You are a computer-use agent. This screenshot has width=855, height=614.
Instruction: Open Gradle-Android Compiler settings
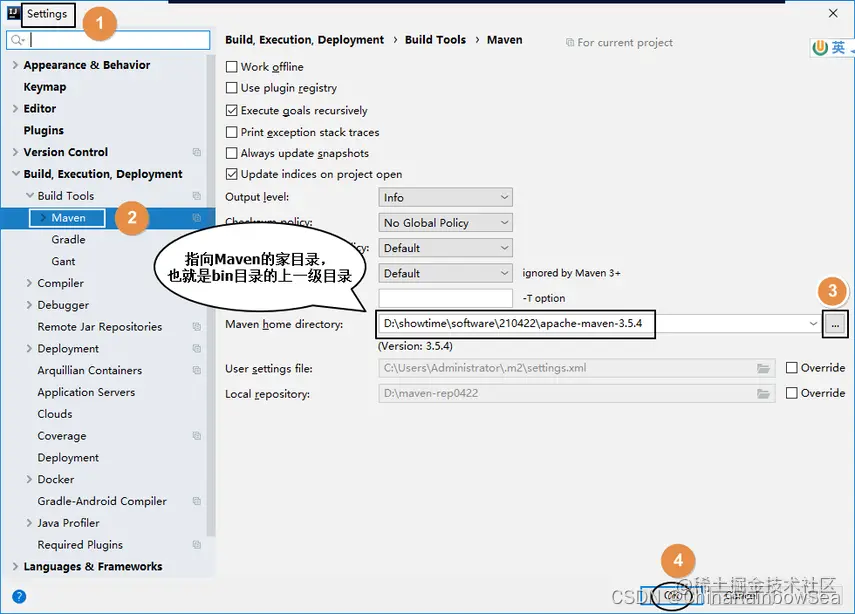[x=102, y=501]
